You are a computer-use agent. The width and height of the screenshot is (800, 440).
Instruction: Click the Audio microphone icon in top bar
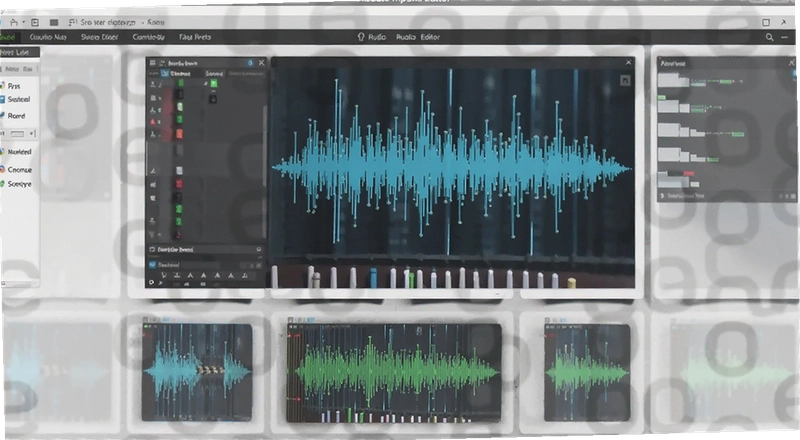[361, 37]
